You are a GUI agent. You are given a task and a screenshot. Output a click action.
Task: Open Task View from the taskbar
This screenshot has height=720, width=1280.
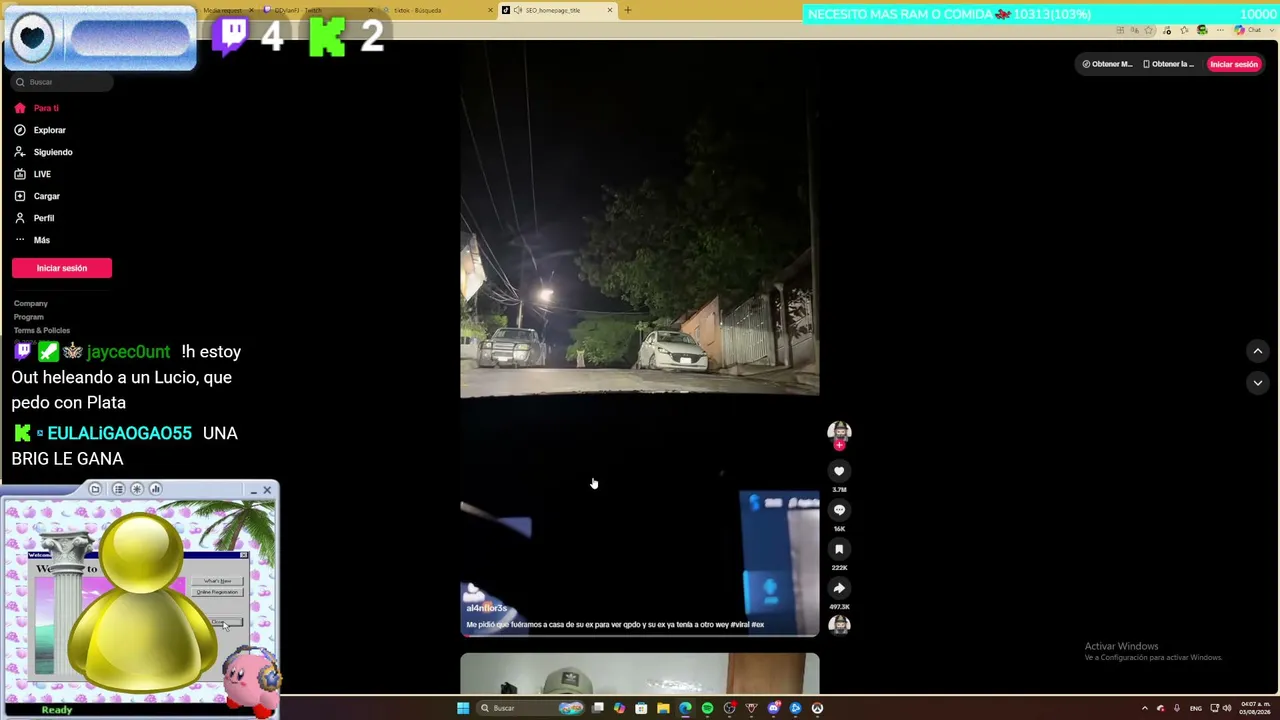(x=597, y=708)
